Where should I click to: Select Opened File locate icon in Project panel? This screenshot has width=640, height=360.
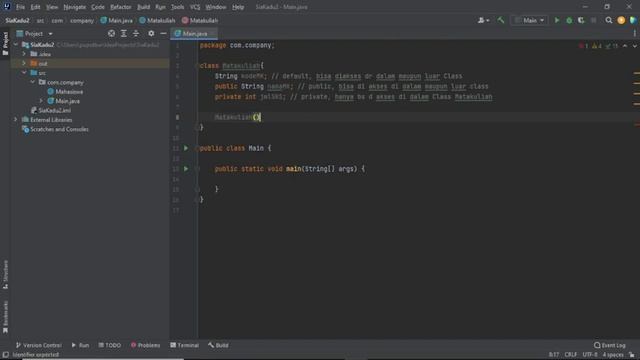111,33
